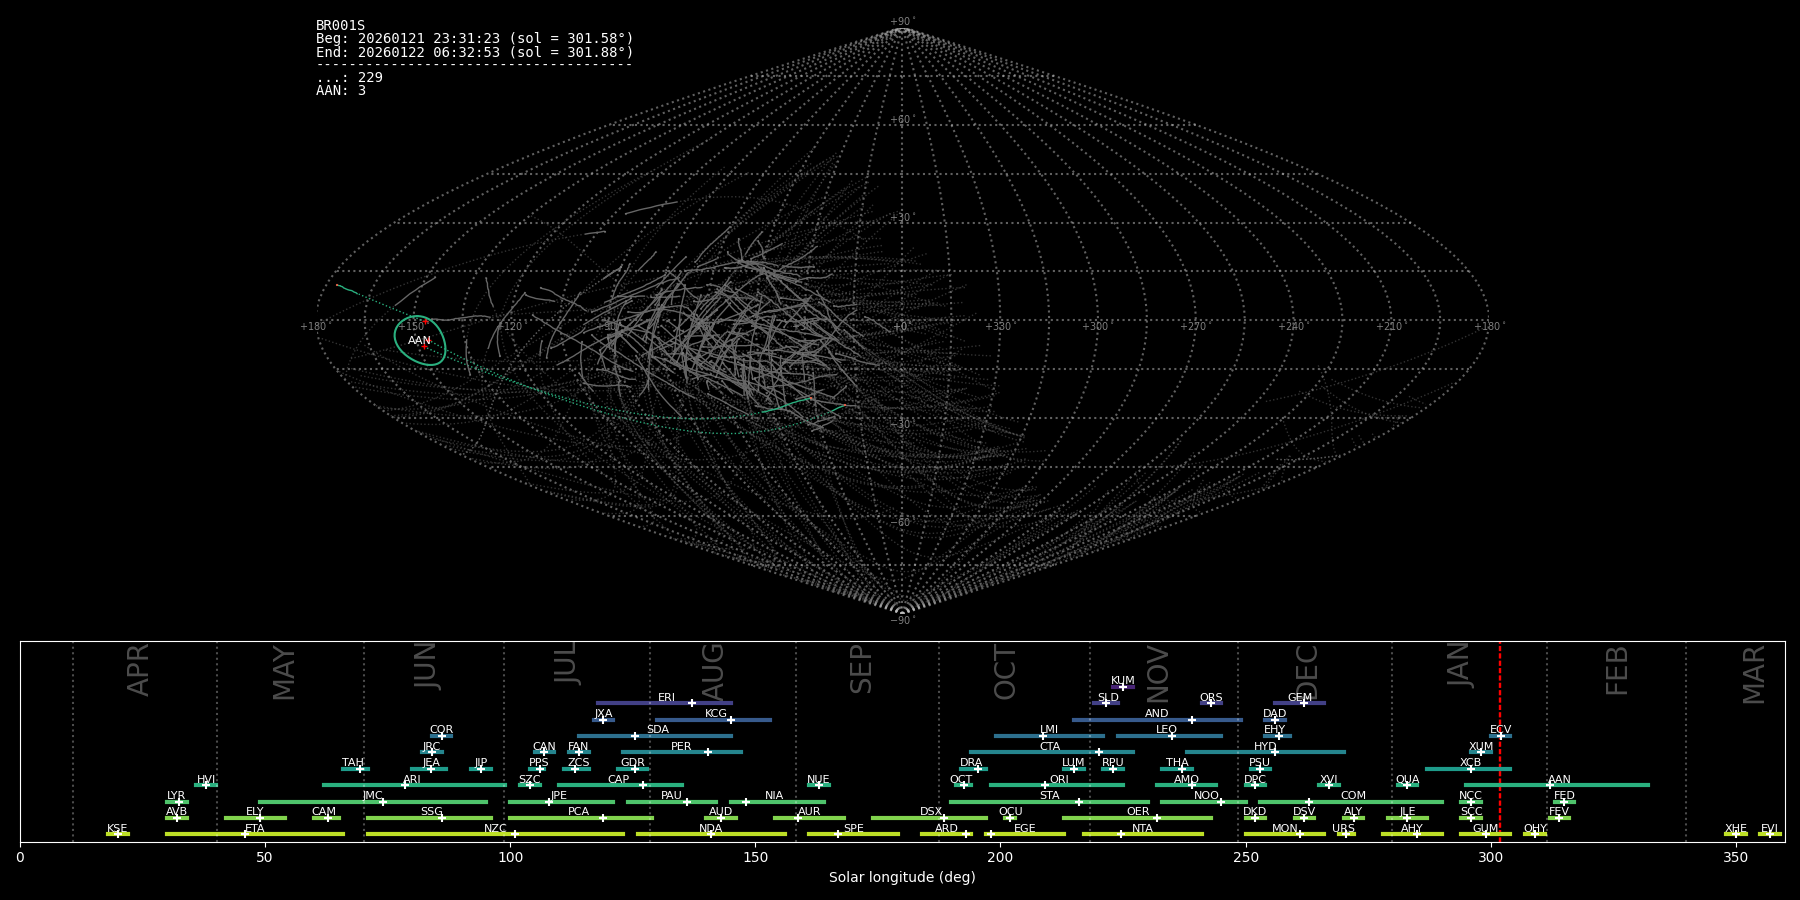Click the SDA shower label in the timeline
The height and width of the screenshot is (900, 1800).
(x=658, y=730)
